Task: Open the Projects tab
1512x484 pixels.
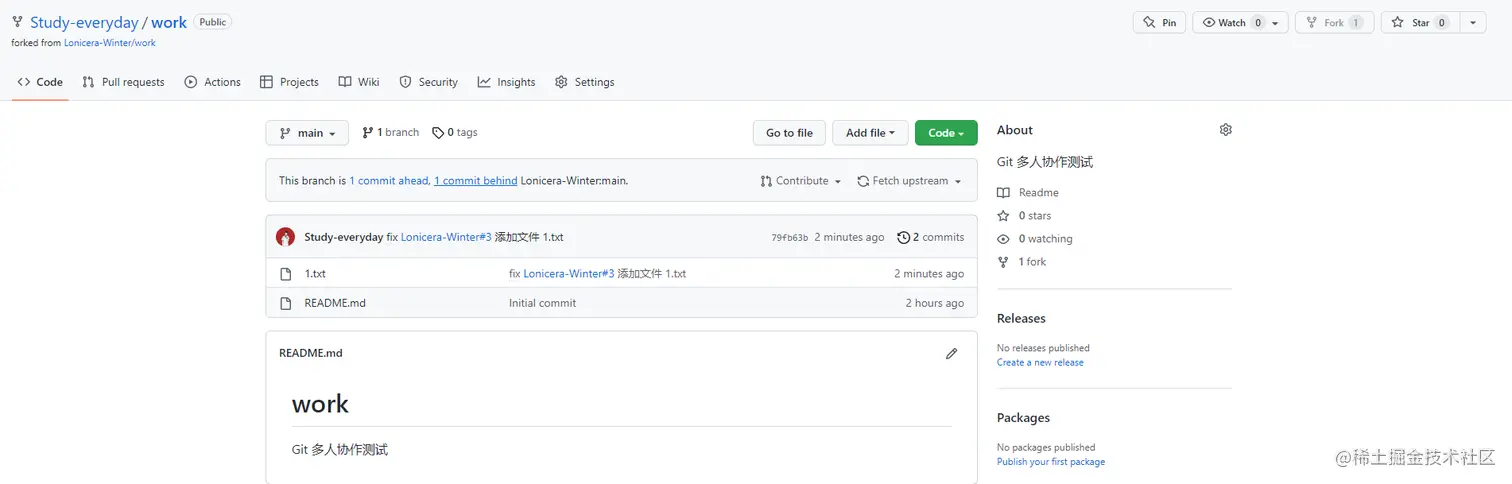Action: click(x=289, y=82)
